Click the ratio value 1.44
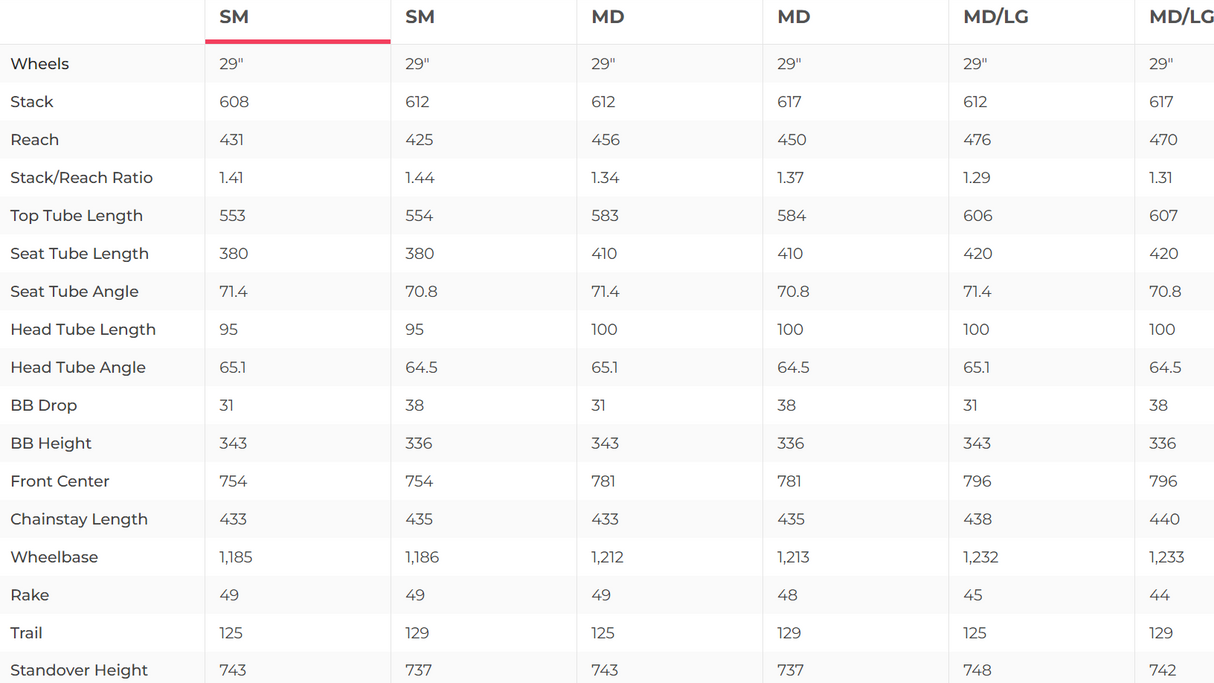The height and width of the screenshot is (683, 1214). (x=419, y=178)
